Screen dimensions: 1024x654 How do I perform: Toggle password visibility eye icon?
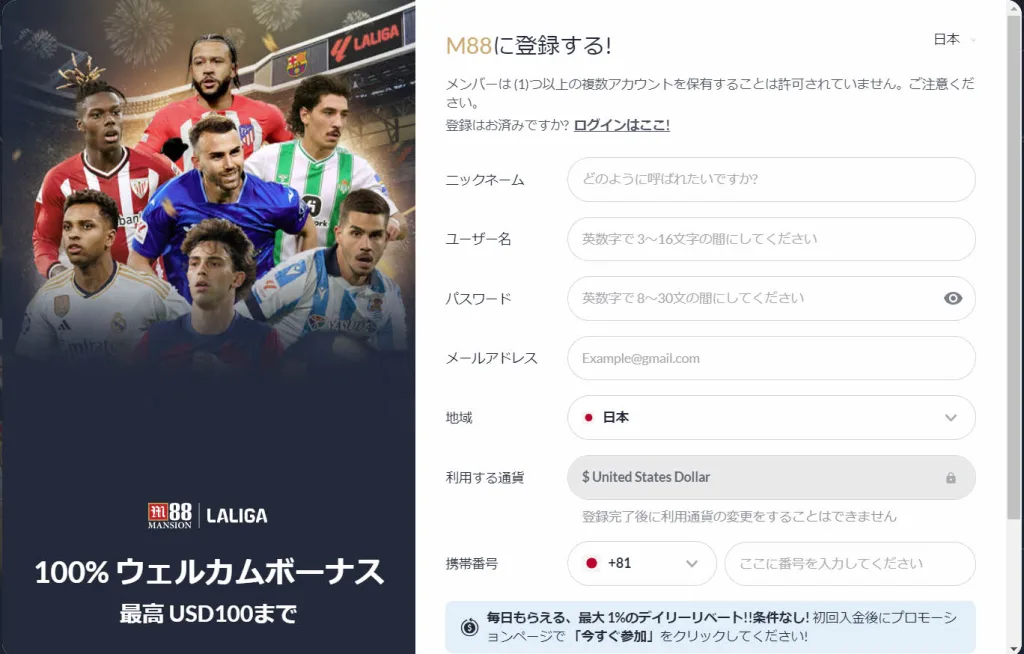coord(953,299)
